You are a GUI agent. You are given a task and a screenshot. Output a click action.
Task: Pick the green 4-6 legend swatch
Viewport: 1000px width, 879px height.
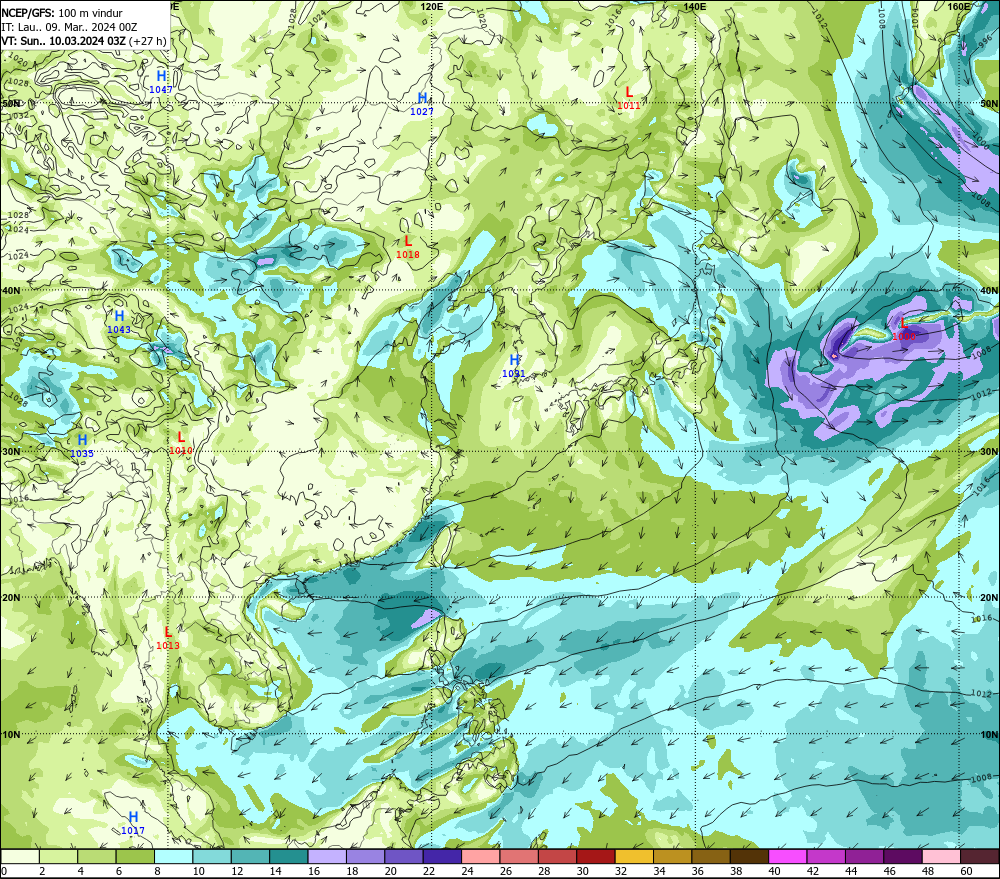97,856
